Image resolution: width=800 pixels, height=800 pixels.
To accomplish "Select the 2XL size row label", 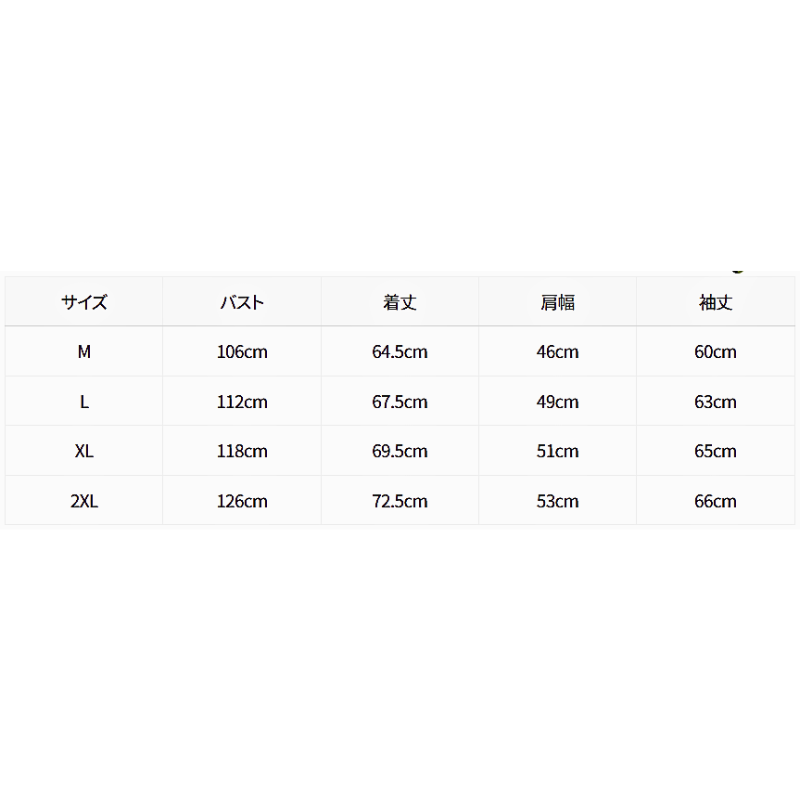I will [84, 501].
